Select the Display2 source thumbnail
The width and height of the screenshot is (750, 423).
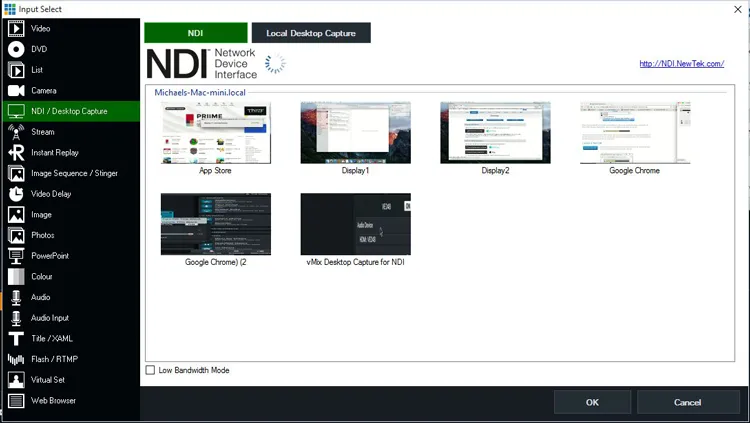(x=495, y=133)
